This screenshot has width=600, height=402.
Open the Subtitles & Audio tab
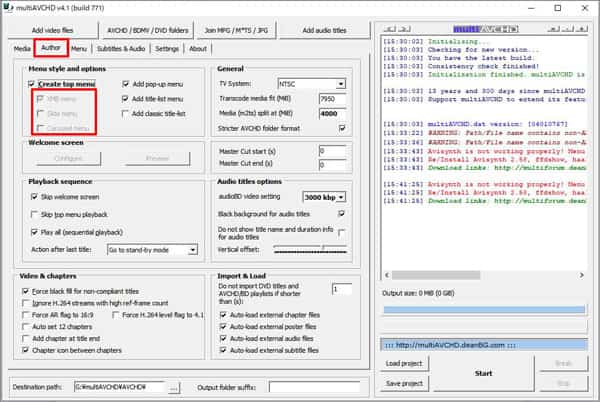(121, 48)
